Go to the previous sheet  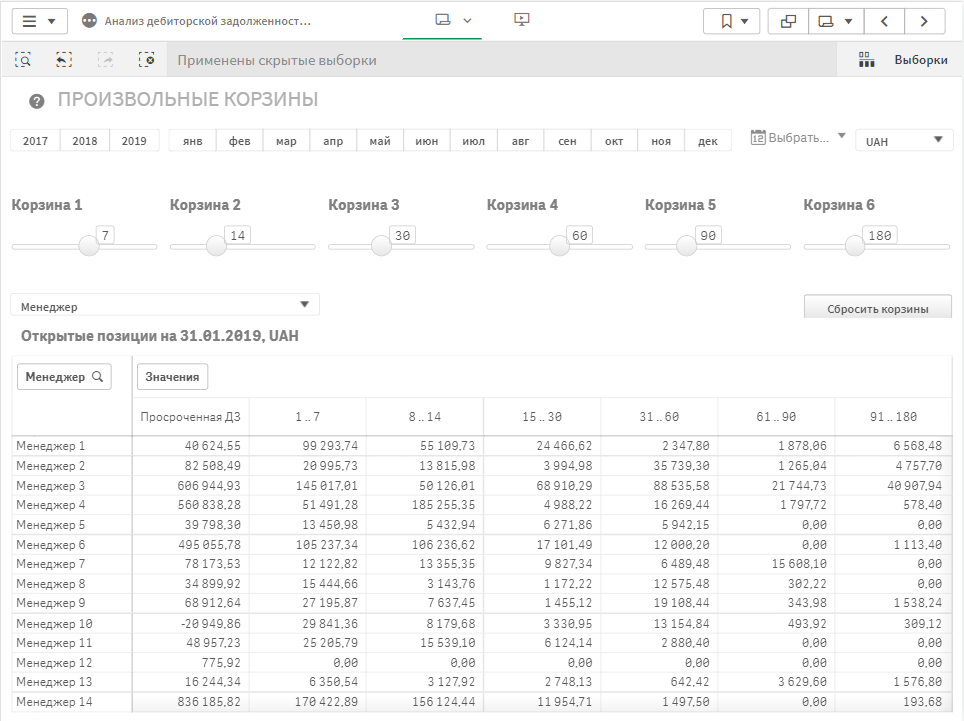(x=884, y=21)
